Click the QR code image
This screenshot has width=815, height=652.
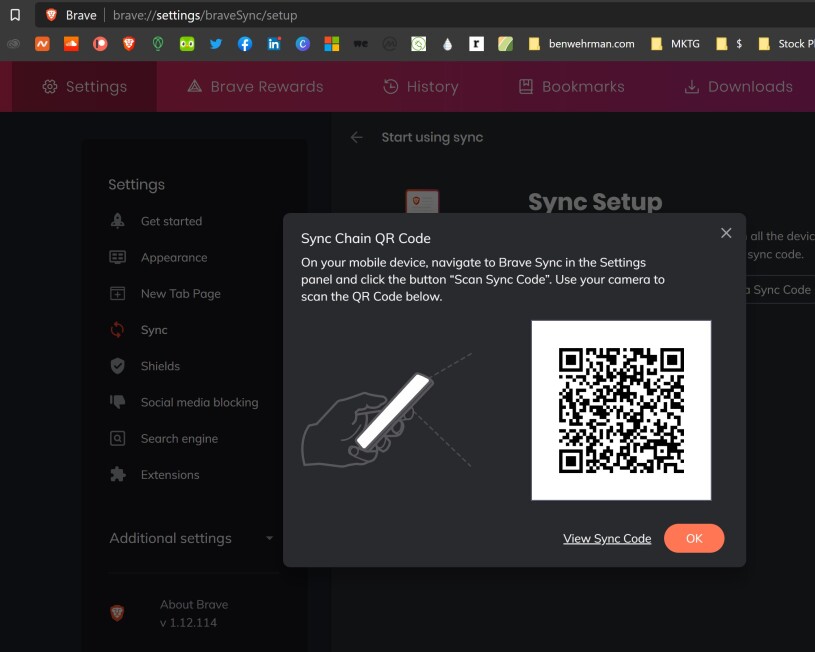(x=621, y=410)
